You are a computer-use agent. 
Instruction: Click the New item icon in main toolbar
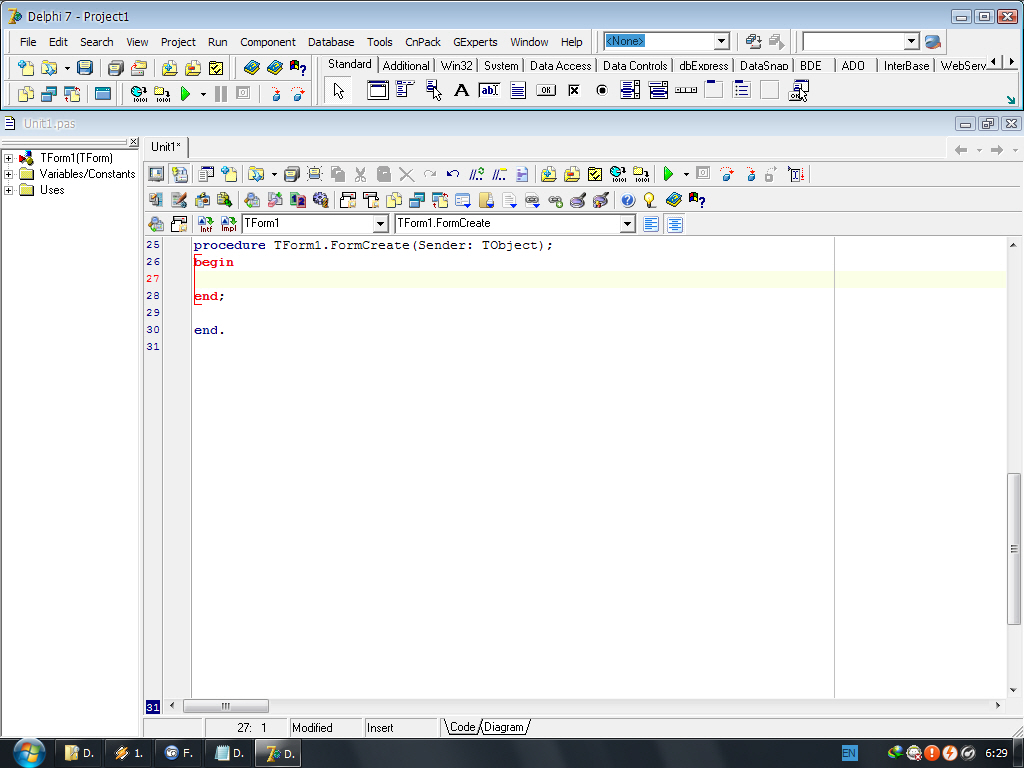(x=25, y=67)
